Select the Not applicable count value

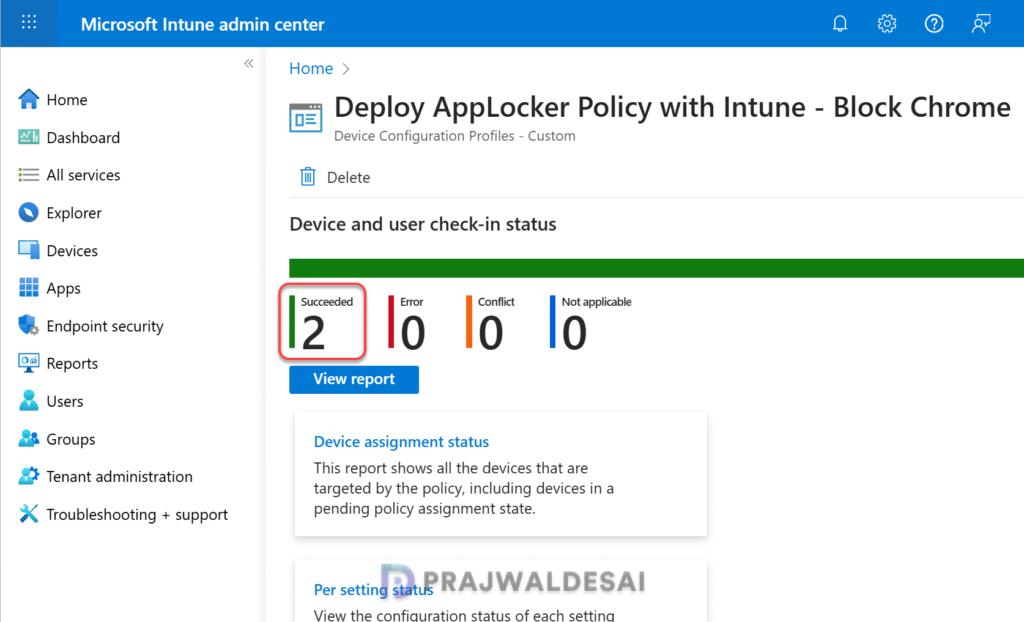pyautogui.click(x=574, y=333)
